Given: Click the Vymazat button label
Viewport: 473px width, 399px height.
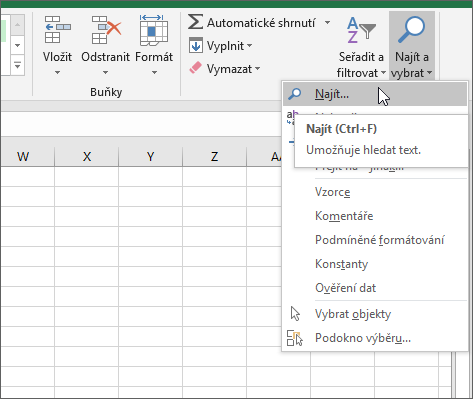Looking at the screenshot, I should [229, 69].
